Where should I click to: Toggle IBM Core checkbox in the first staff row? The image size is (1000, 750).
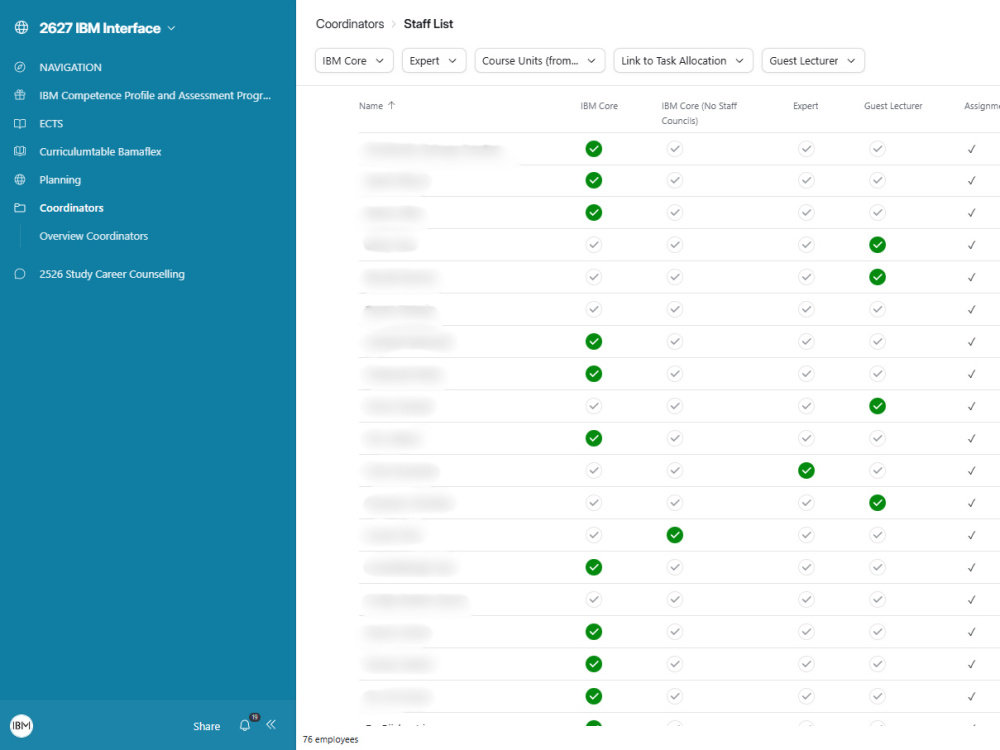[x=594, y=149]
